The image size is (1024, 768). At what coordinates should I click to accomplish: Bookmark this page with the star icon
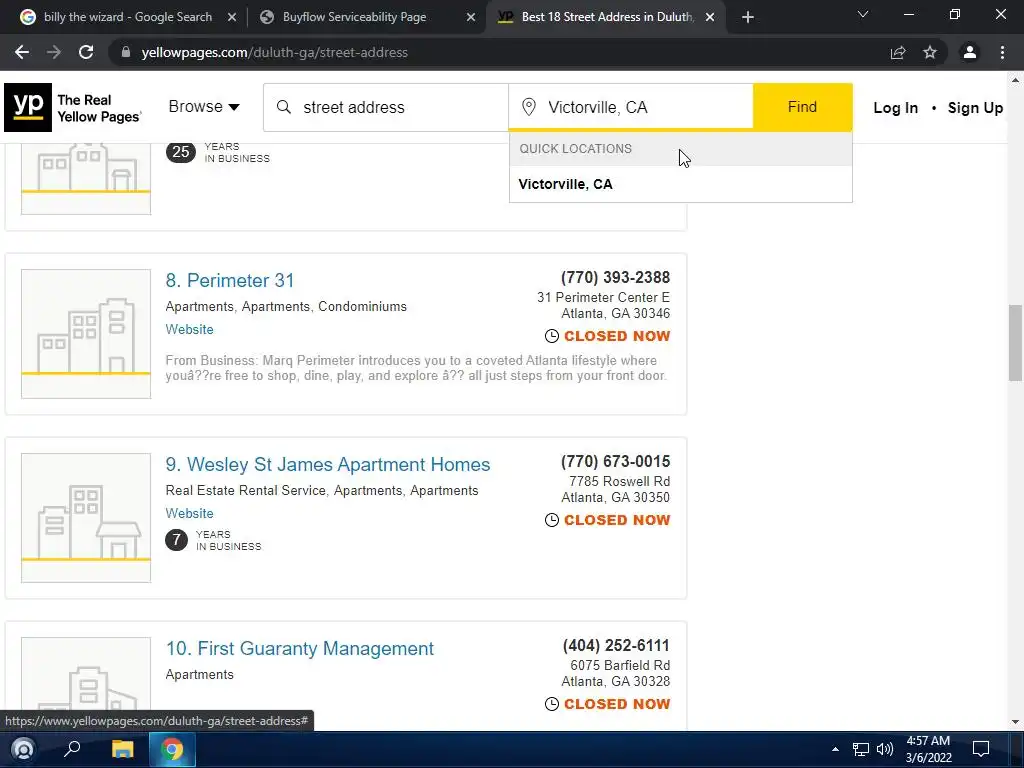(930, 52)
